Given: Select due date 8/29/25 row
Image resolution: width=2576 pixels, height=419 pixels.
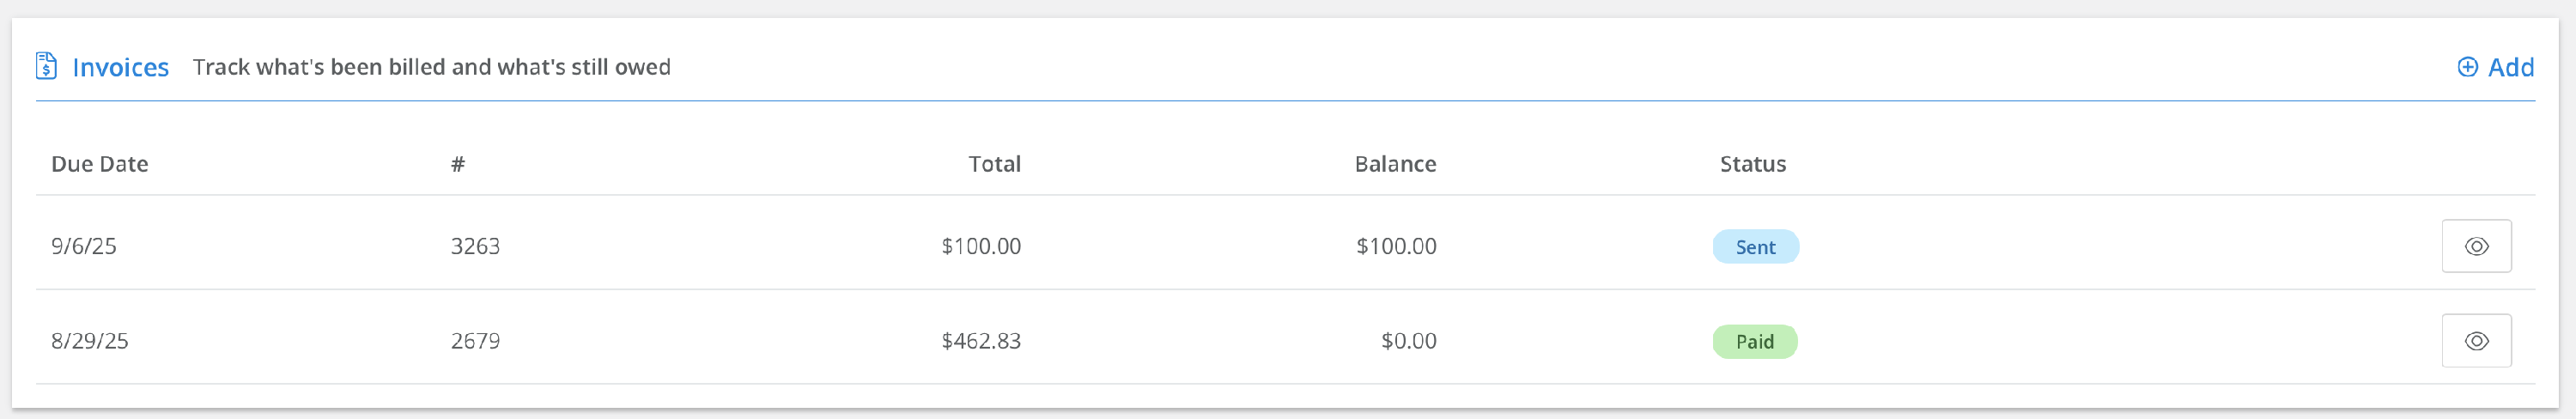Looking at the screenshot, I should [90, 341].
